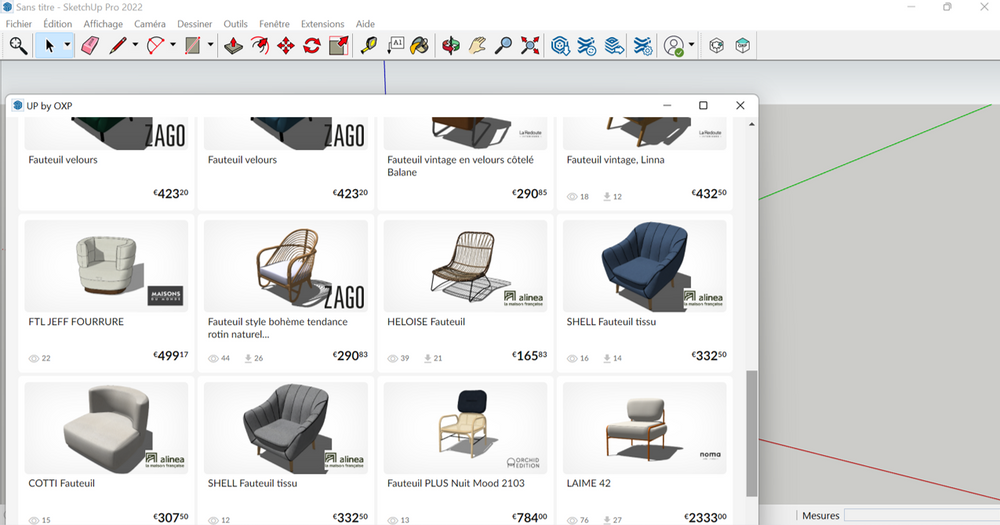Select the Rectangle shape tool
This screenshot has width=1000, height=525.
(193, 46)
